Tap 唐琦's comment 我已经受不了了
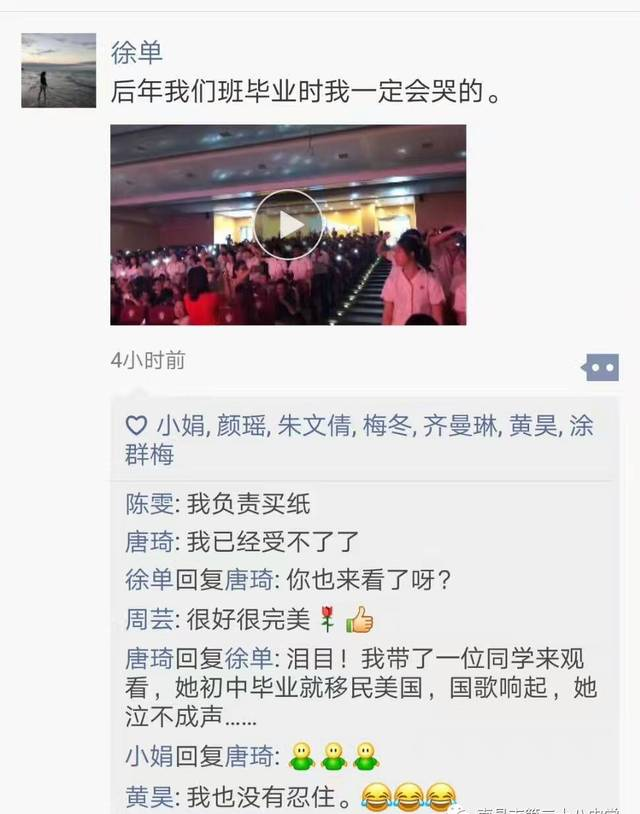Image resolution: width=640 pixels, height=814 pixels. coord(273,542)
